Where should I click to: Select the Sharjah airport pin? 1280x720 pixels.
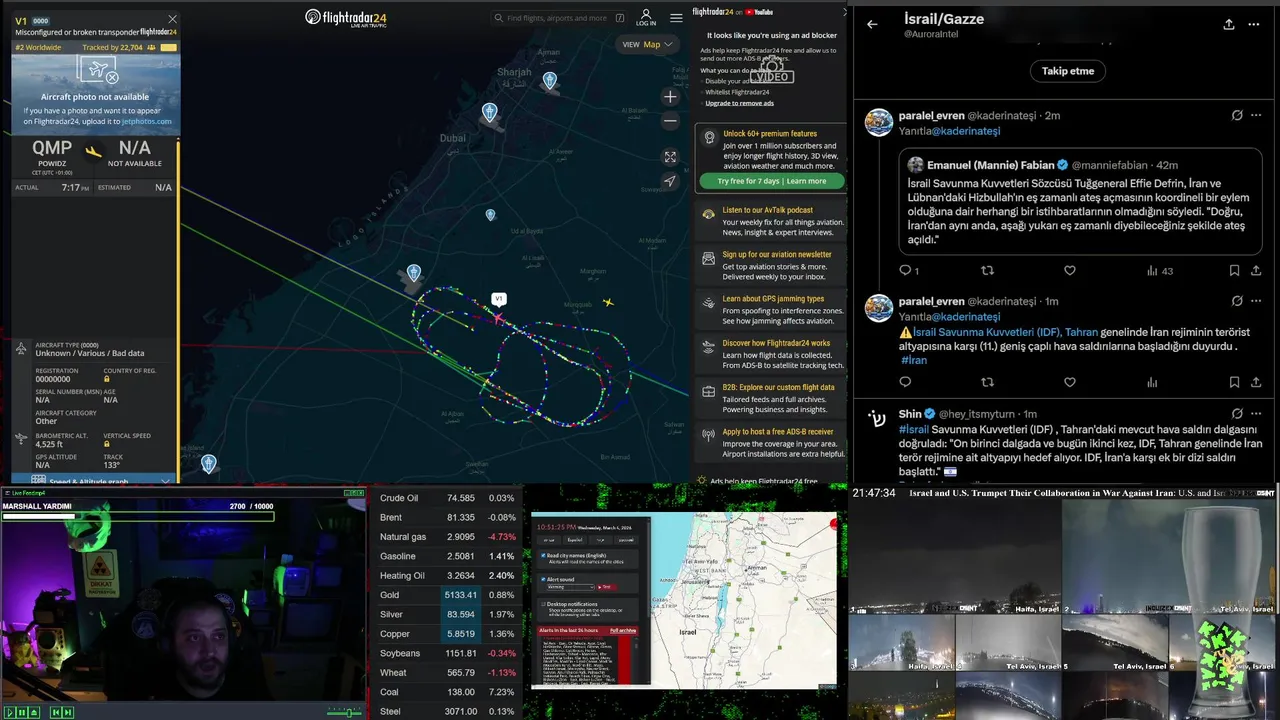550,80
